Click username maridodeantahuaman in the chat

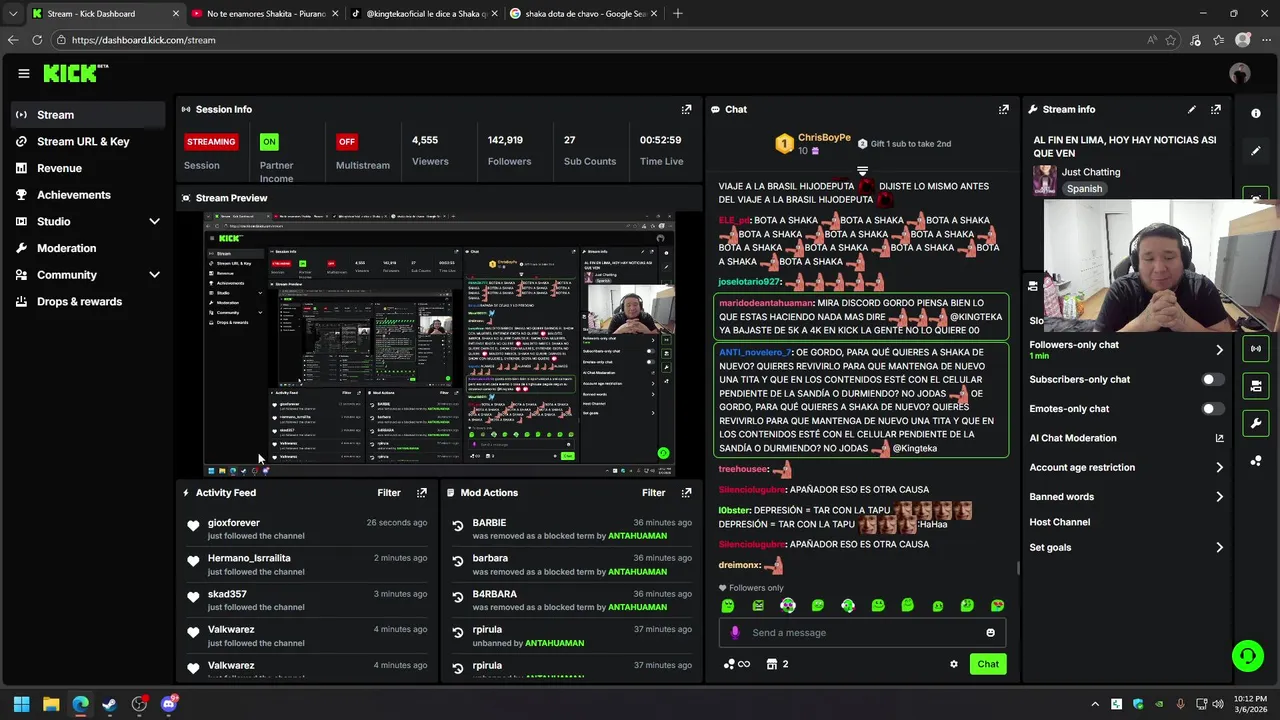766,303
